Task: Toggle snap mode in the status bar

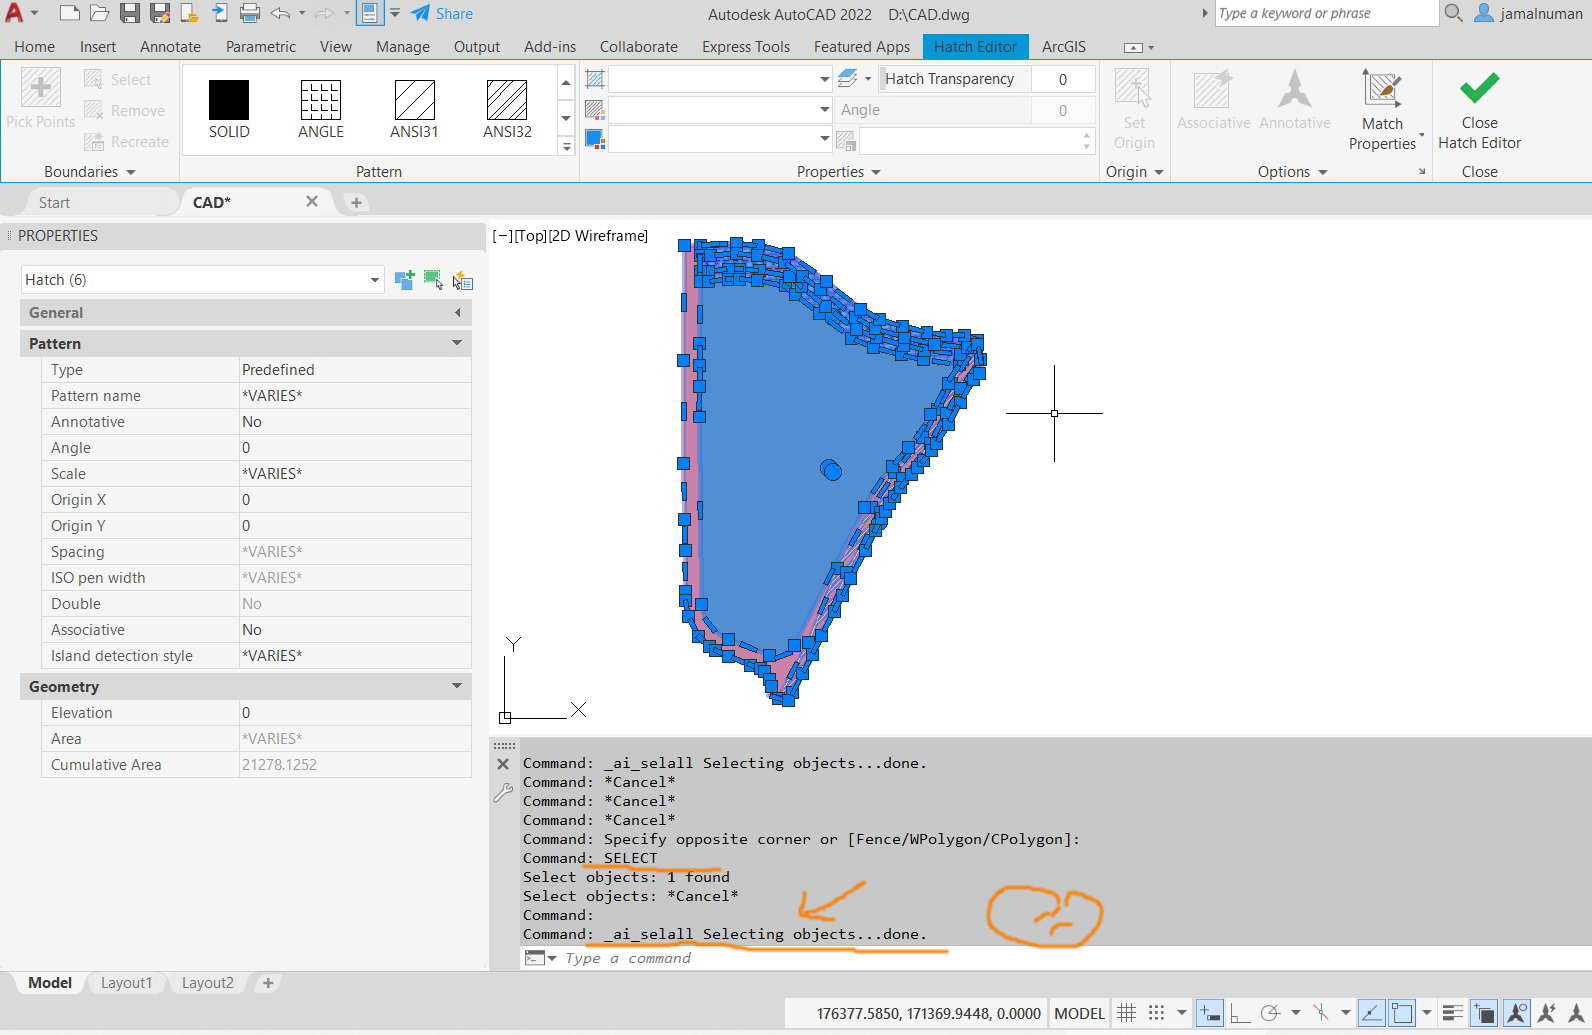Action: (1157, 1013)
